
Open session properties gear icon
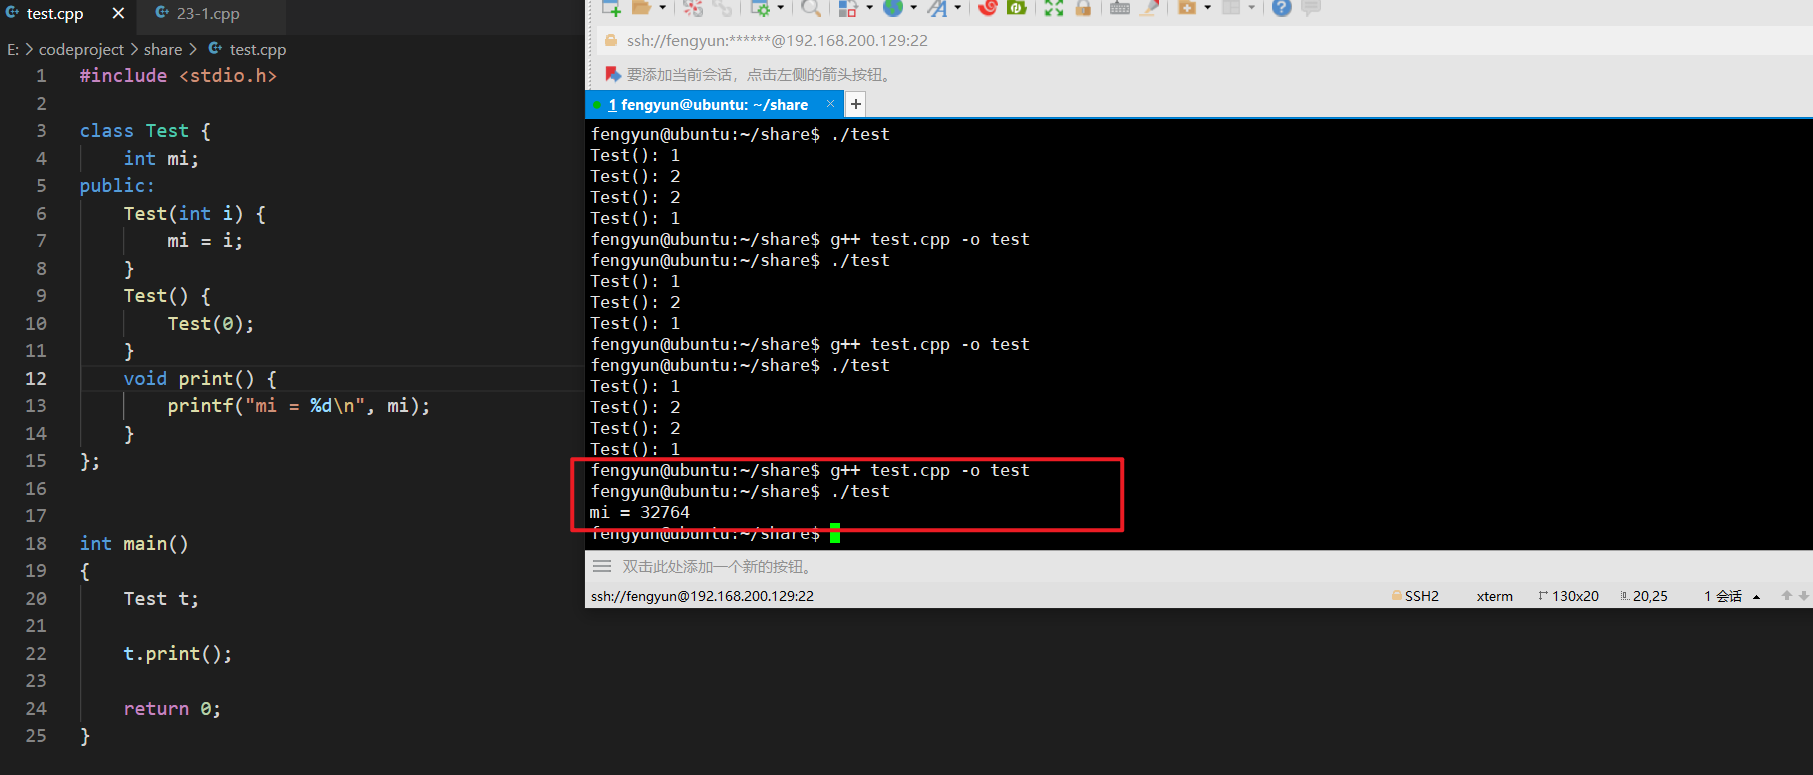click(x=760, y=8)
